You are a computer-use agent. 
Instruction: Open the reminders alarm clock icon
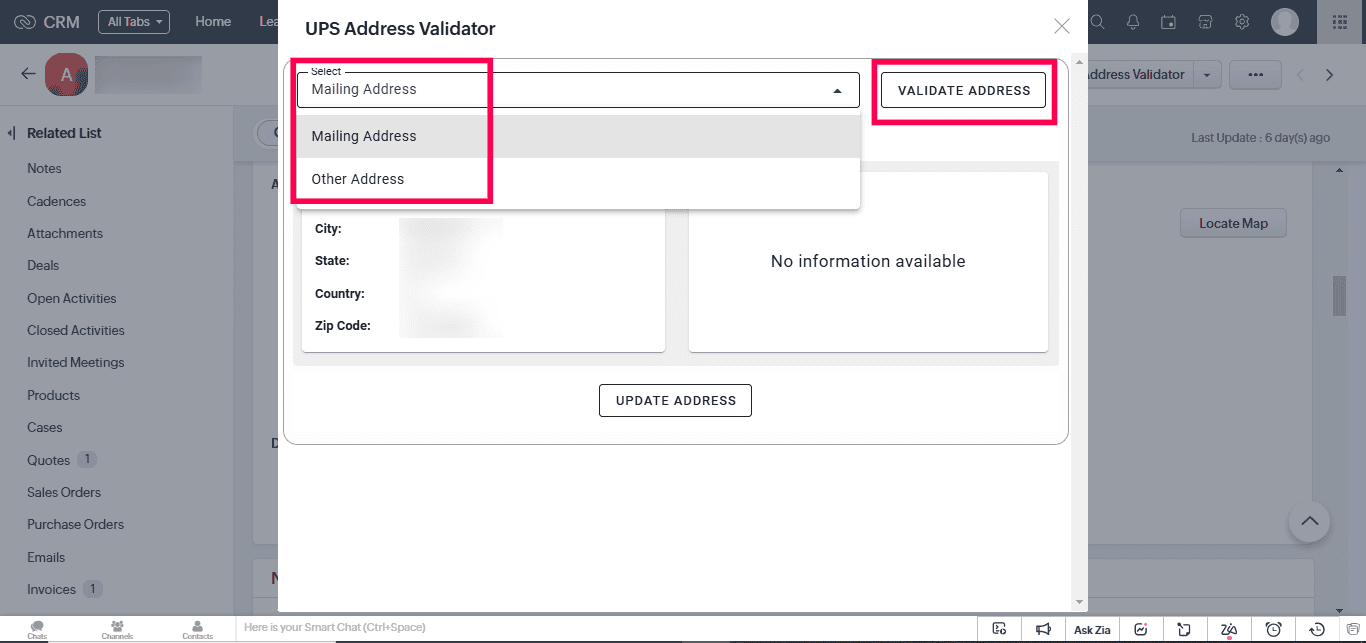point(1274,629)
